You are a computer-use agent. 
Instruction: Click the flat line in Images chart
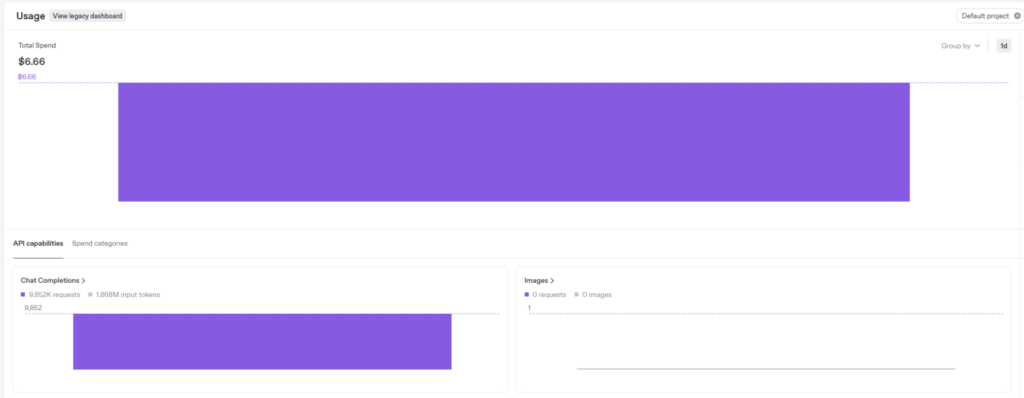tap(765, 369)
